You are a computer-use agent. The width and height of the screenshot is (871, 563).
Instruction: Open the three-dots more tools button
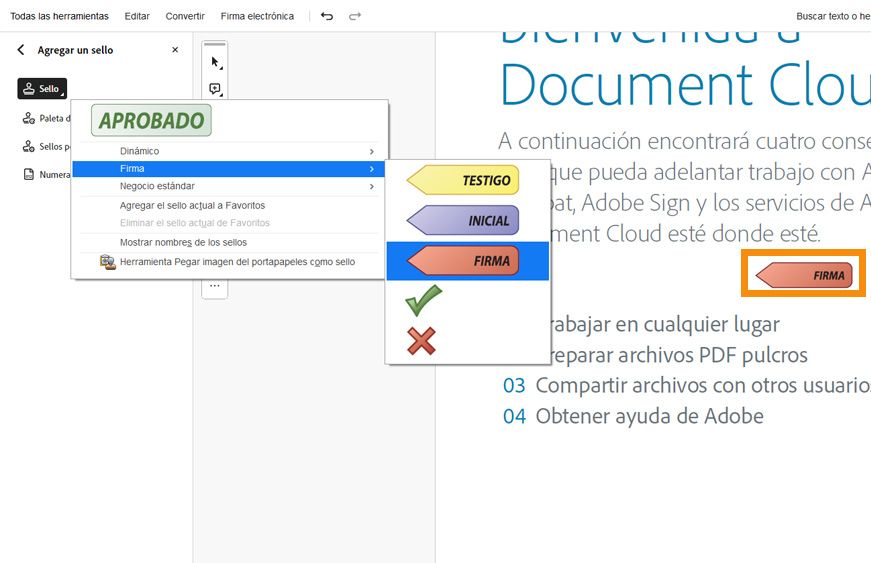[x=215, y=286]
